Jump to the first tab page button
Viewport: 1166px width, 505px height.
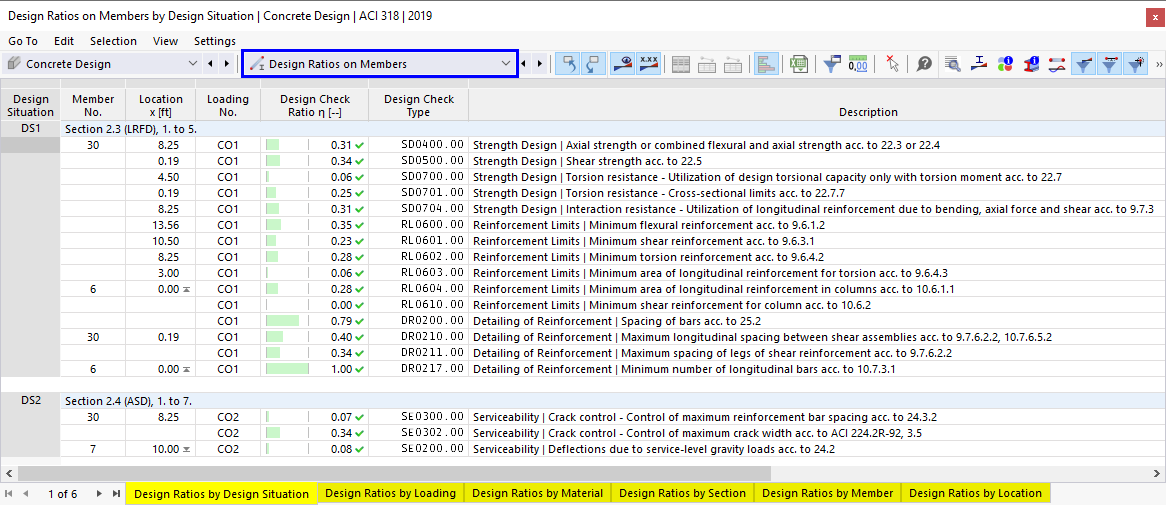(9, 493)
